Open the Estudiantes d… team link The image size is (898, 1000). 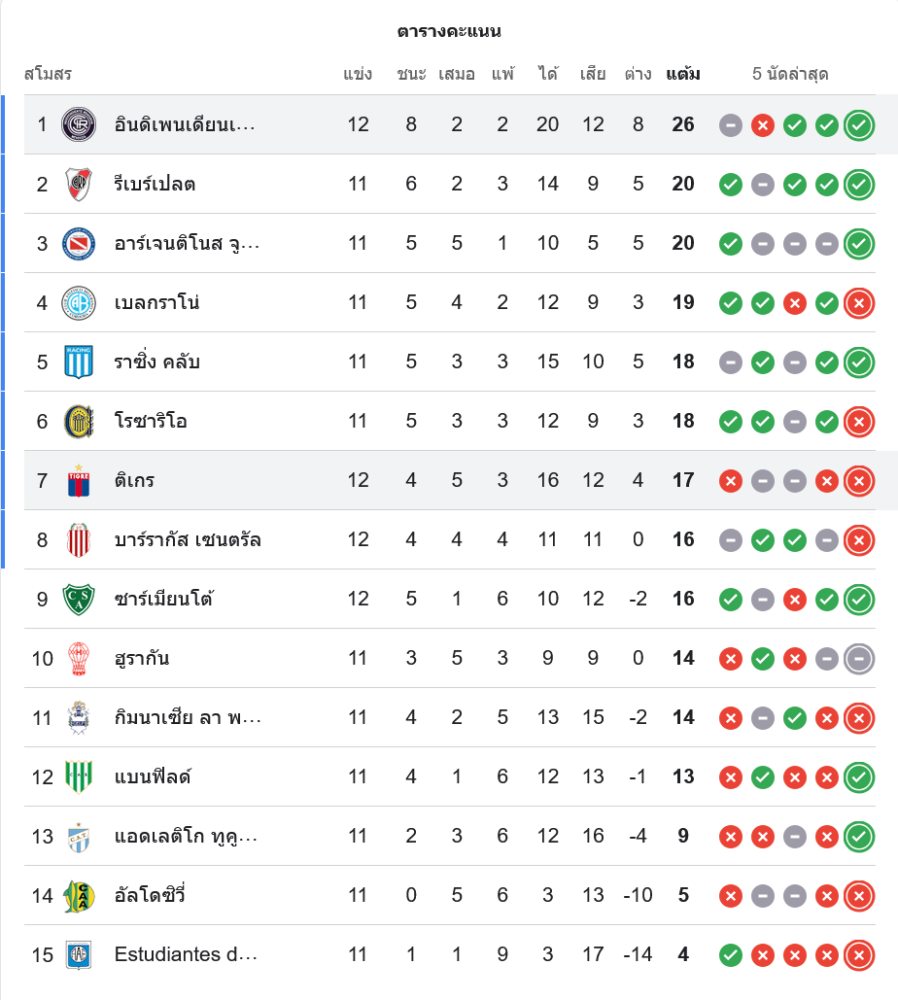[186, 954]
